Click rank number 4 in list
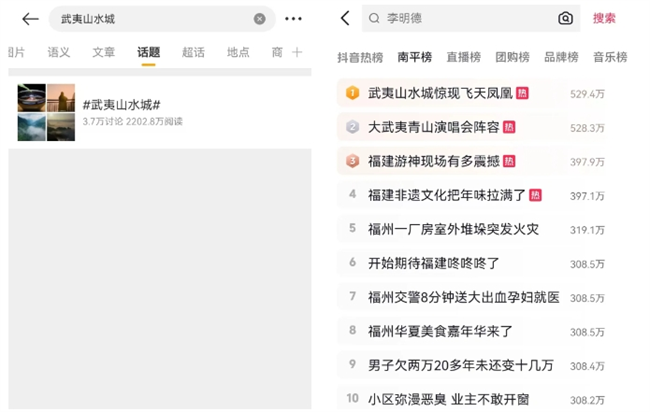Image resolution: width=650 pixels, height=412 pixels. (x=352, y=194)
